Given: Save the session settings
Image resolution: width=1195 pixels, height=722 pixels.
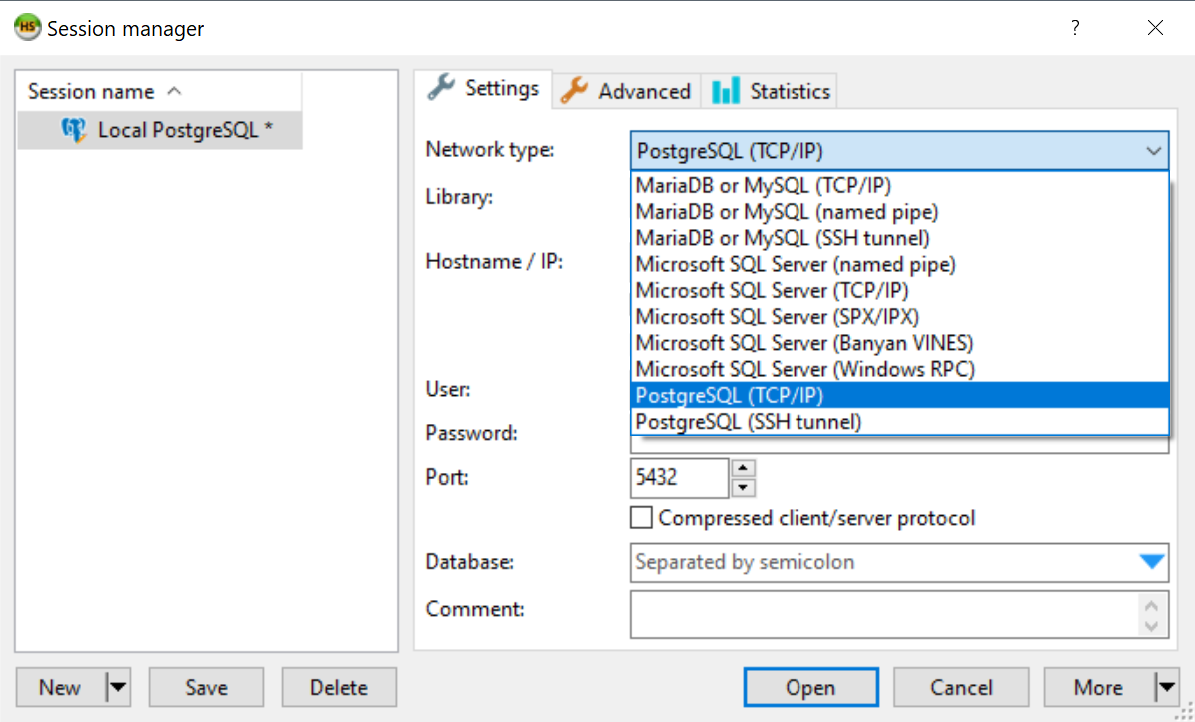Looking at the screenshot, I should point(207,688).
